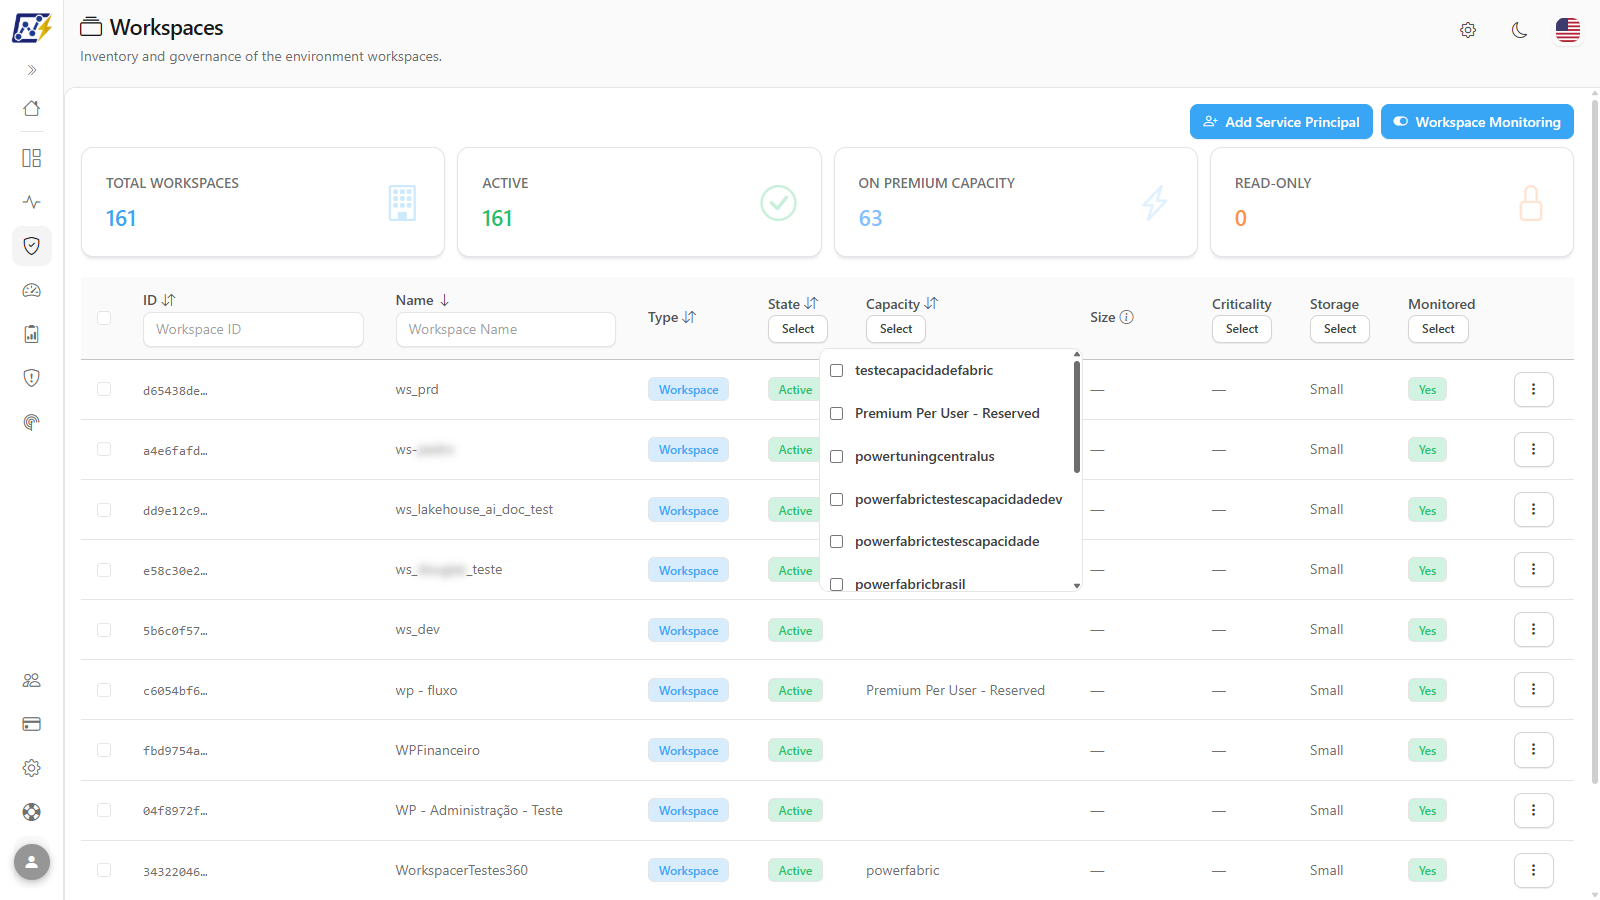Open the Home icon in sidebar
The height and width of the screenshot is (900, 1600).
click(x=32, y=108)
